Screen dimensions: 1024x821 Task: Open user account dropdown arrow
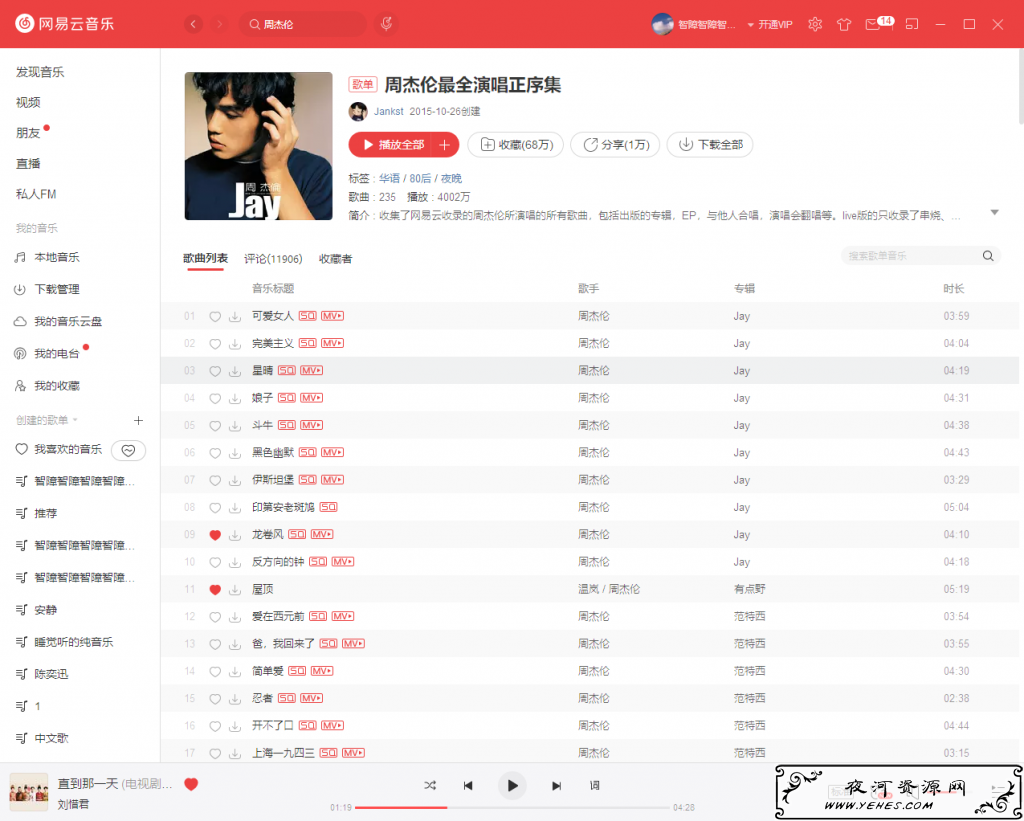[x=750, y=25]
